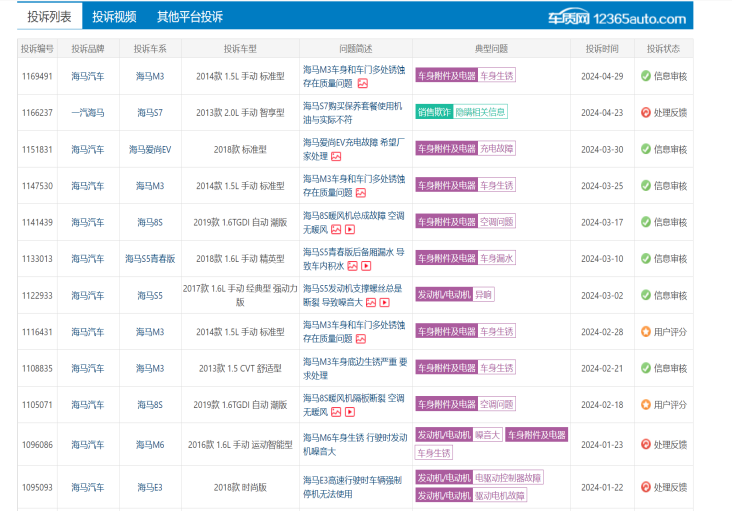The width and height of the screenshot is (732, 511).
Task: Click the 电驱动控制器故障 tag
Action: (508, 478)
